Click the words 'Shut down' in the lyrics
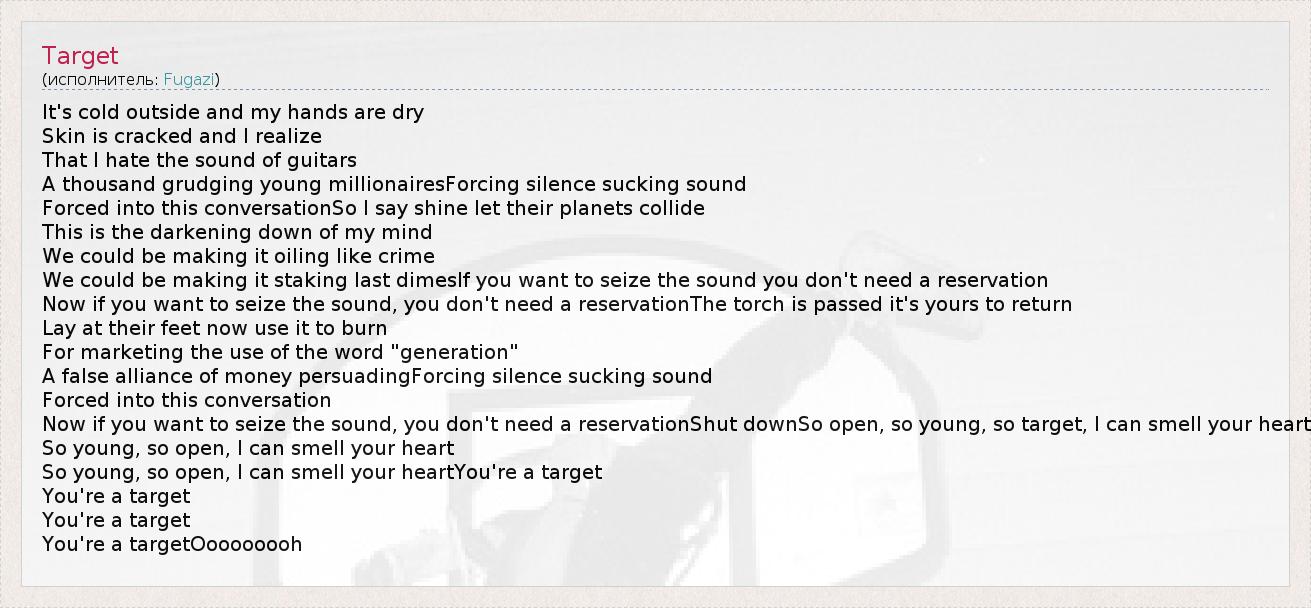The width and height of the screenshot is (1311, 608). coord(744,424)
